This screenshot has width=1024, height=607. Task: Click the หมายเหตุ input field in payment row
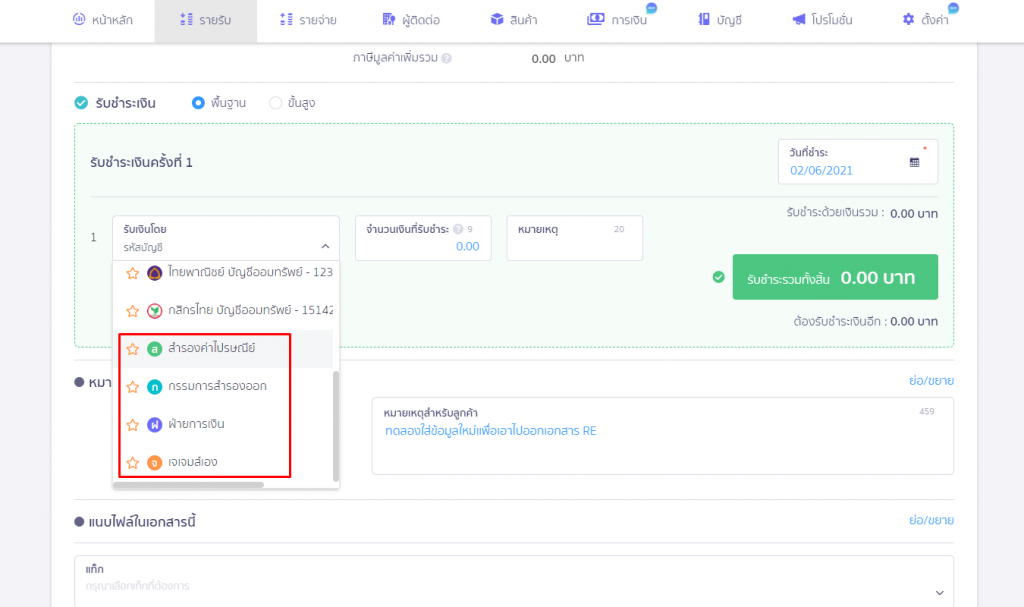pos(574,245)
